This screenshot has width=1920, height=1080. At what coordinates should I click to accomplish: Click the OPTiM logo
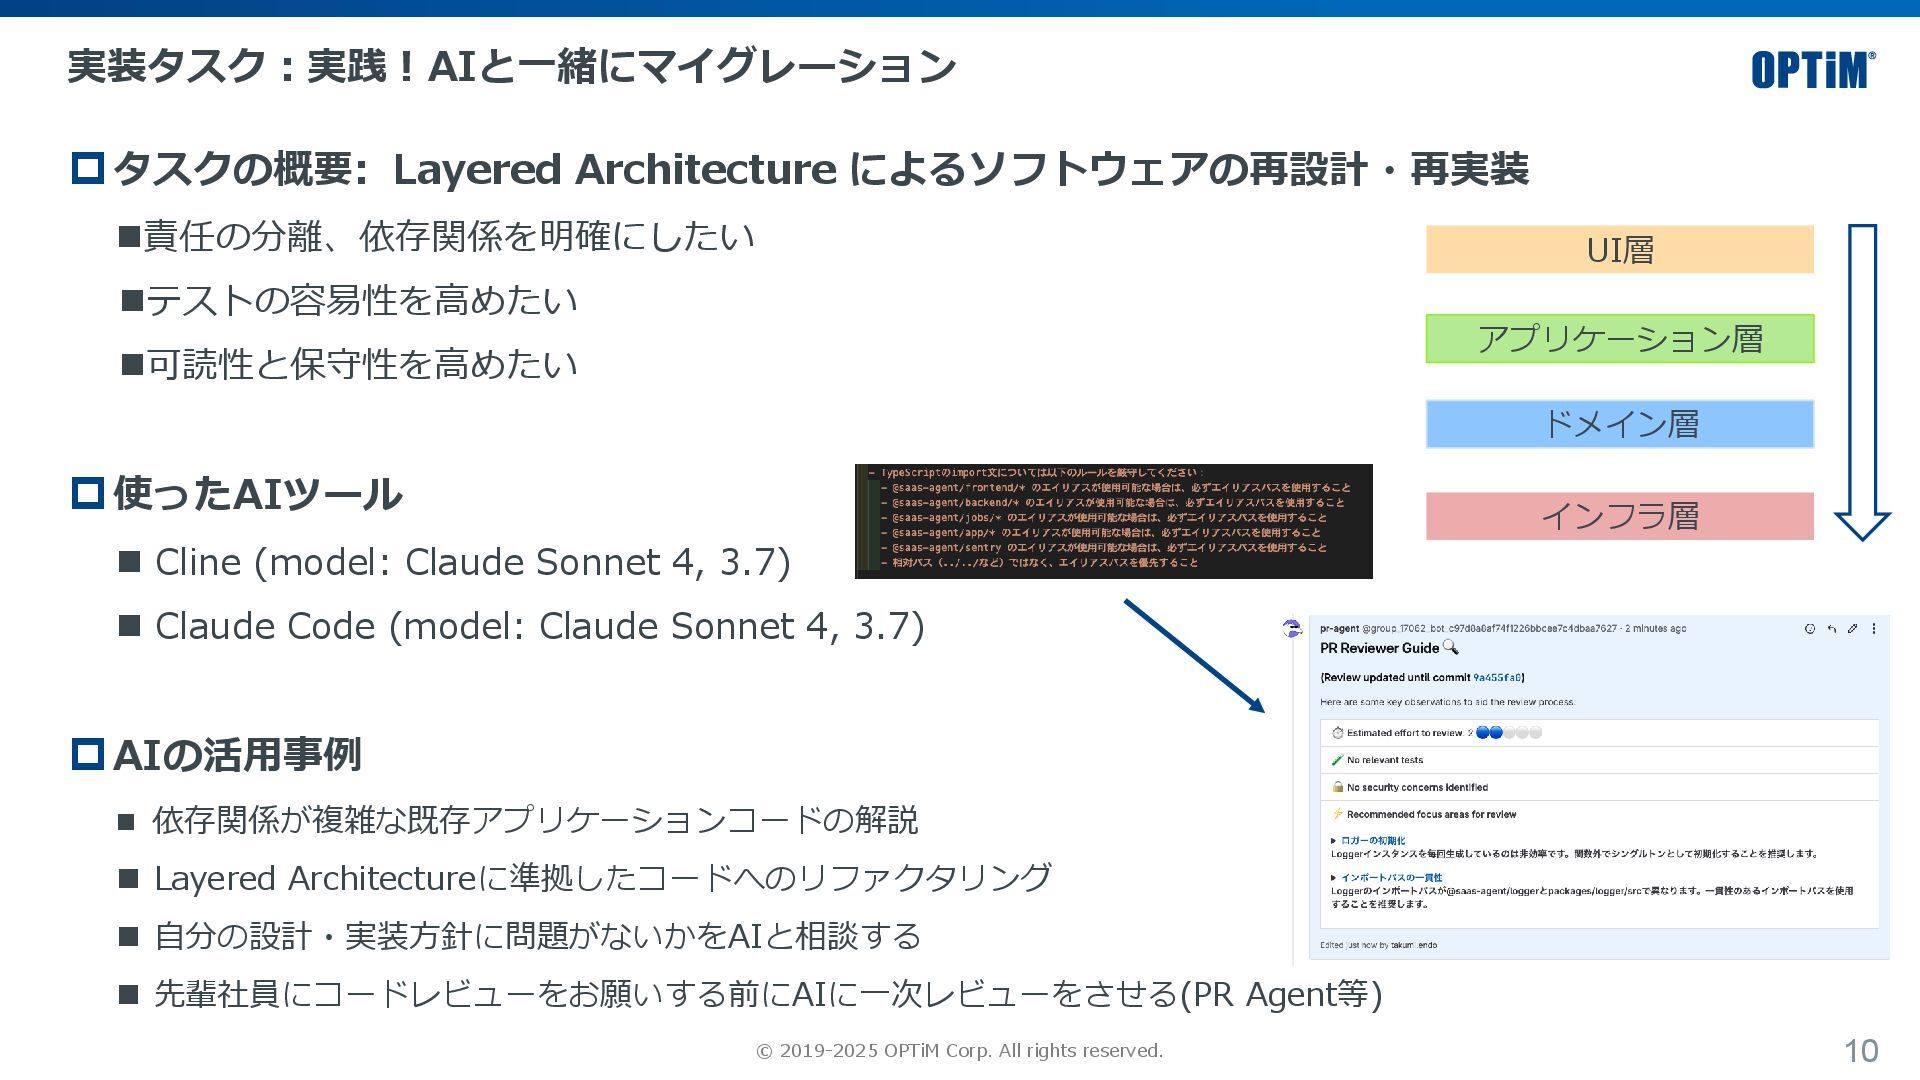(1813, 70)
